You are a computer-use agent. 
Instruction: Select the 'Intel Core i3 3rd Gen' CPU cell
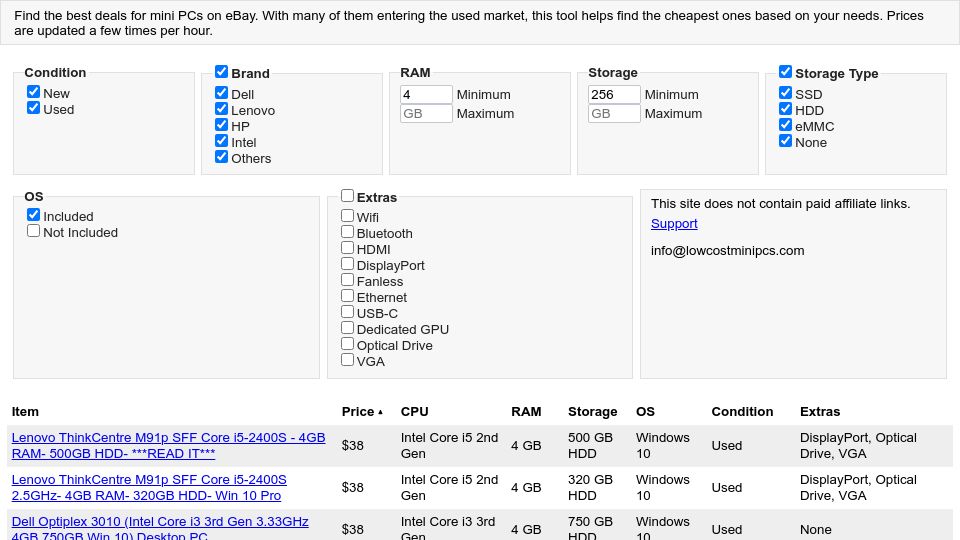[x=448, y=528]
